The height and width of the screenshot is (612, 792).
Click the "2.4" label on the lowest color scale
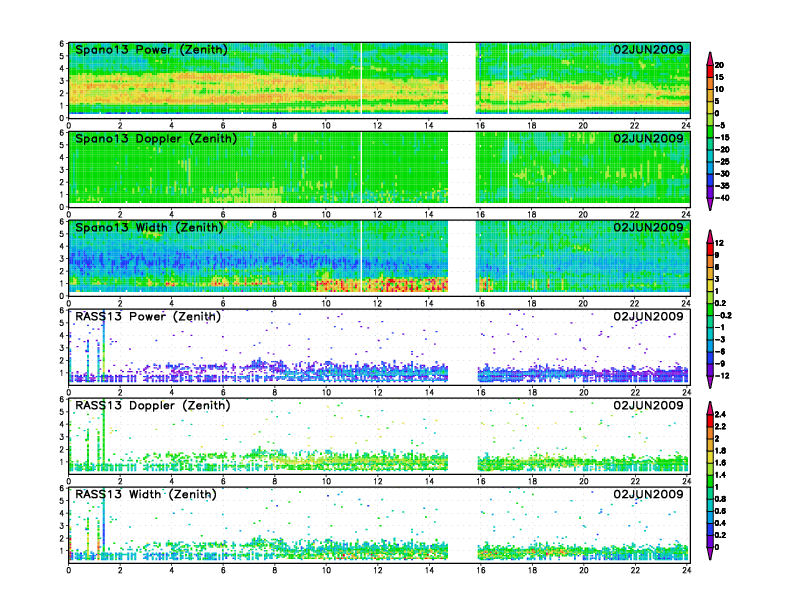(720, 414)
